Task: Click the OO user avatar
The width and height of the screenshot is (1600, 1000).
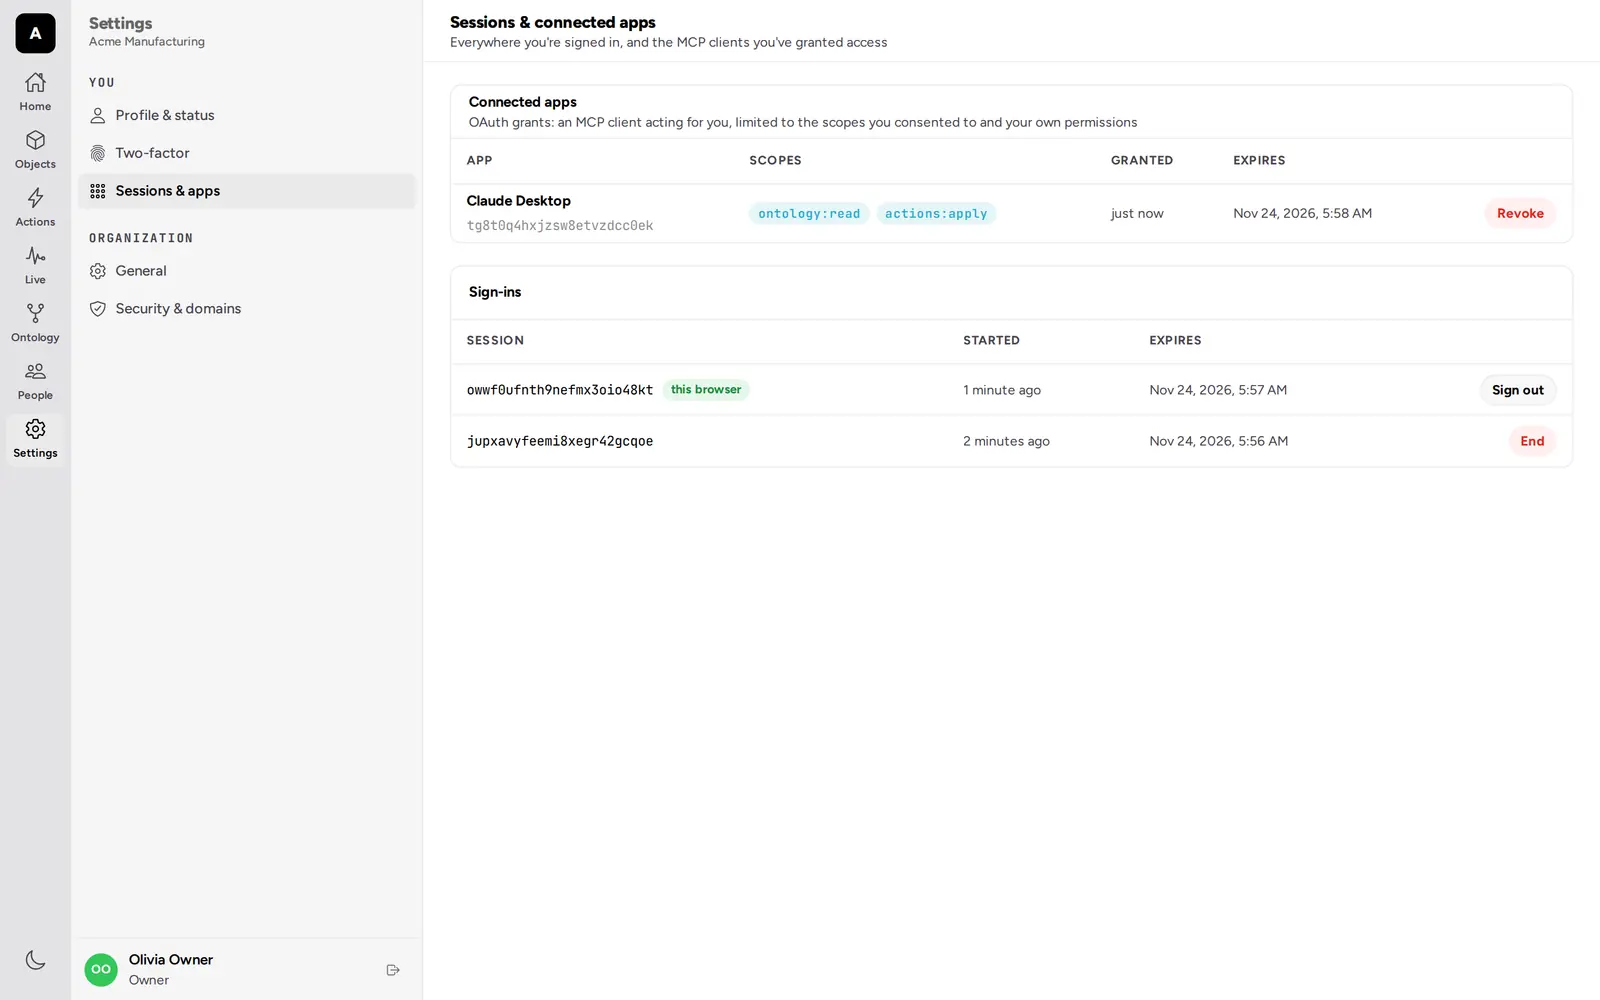Action: click(101, 969)
